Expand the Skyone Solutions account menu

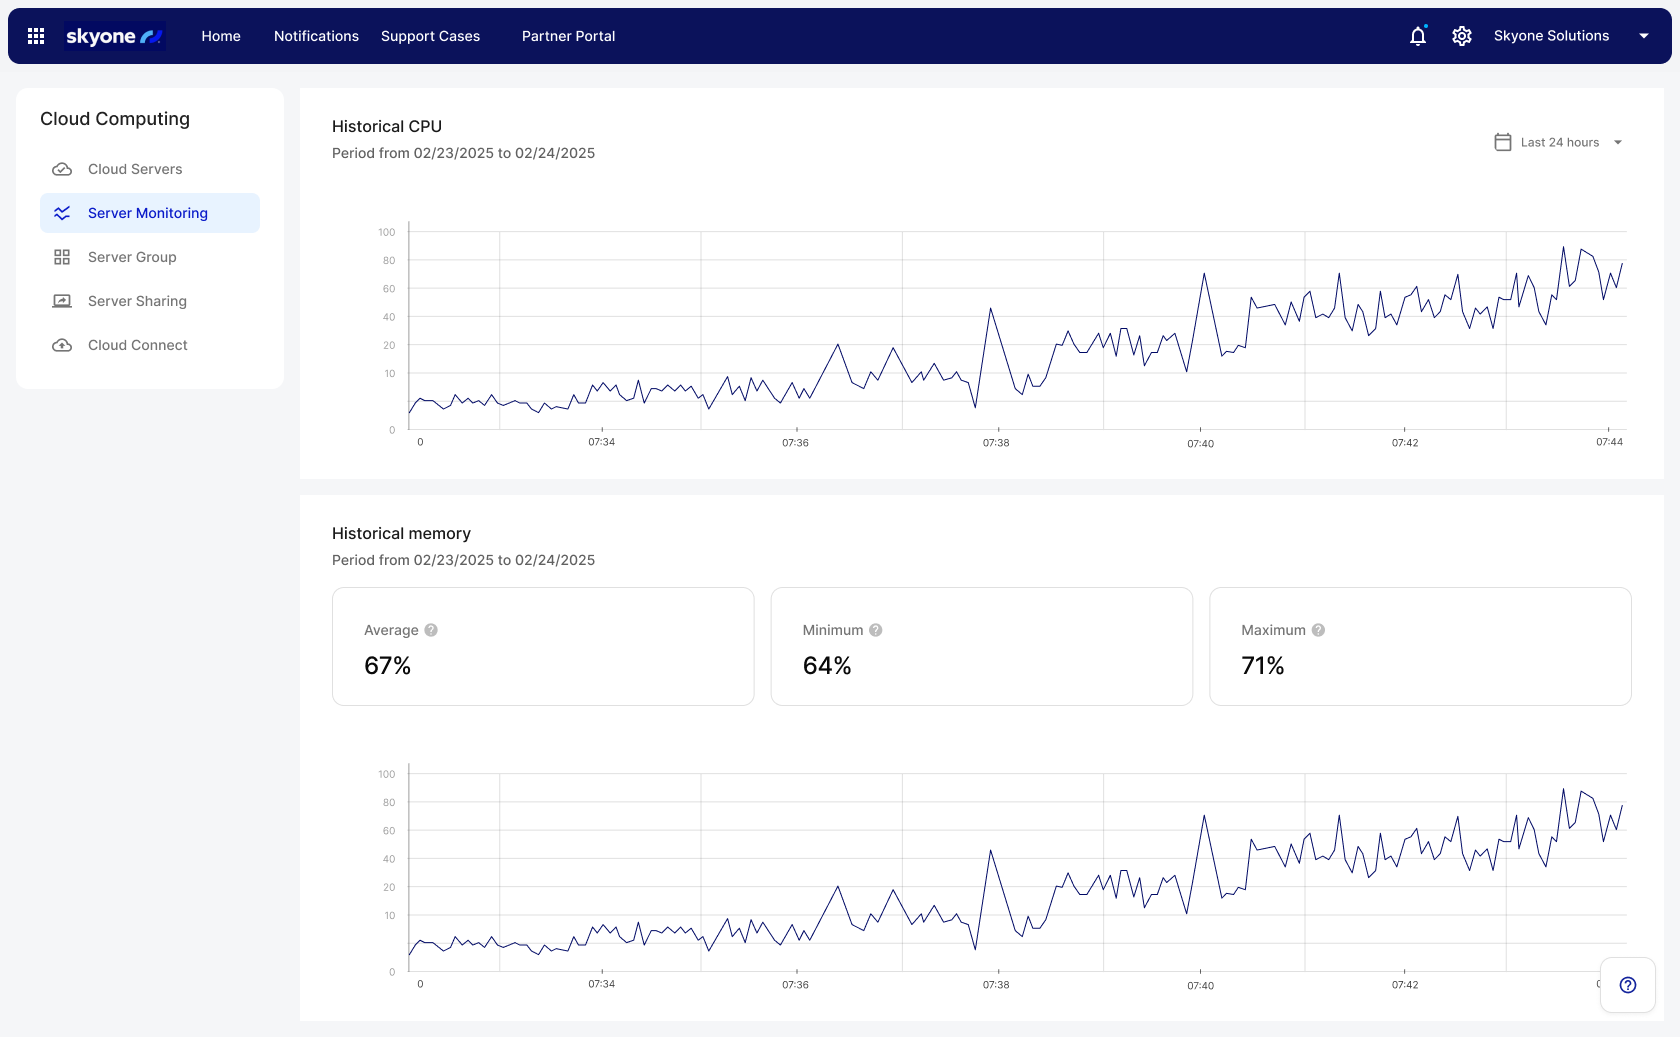[1643, 35]
